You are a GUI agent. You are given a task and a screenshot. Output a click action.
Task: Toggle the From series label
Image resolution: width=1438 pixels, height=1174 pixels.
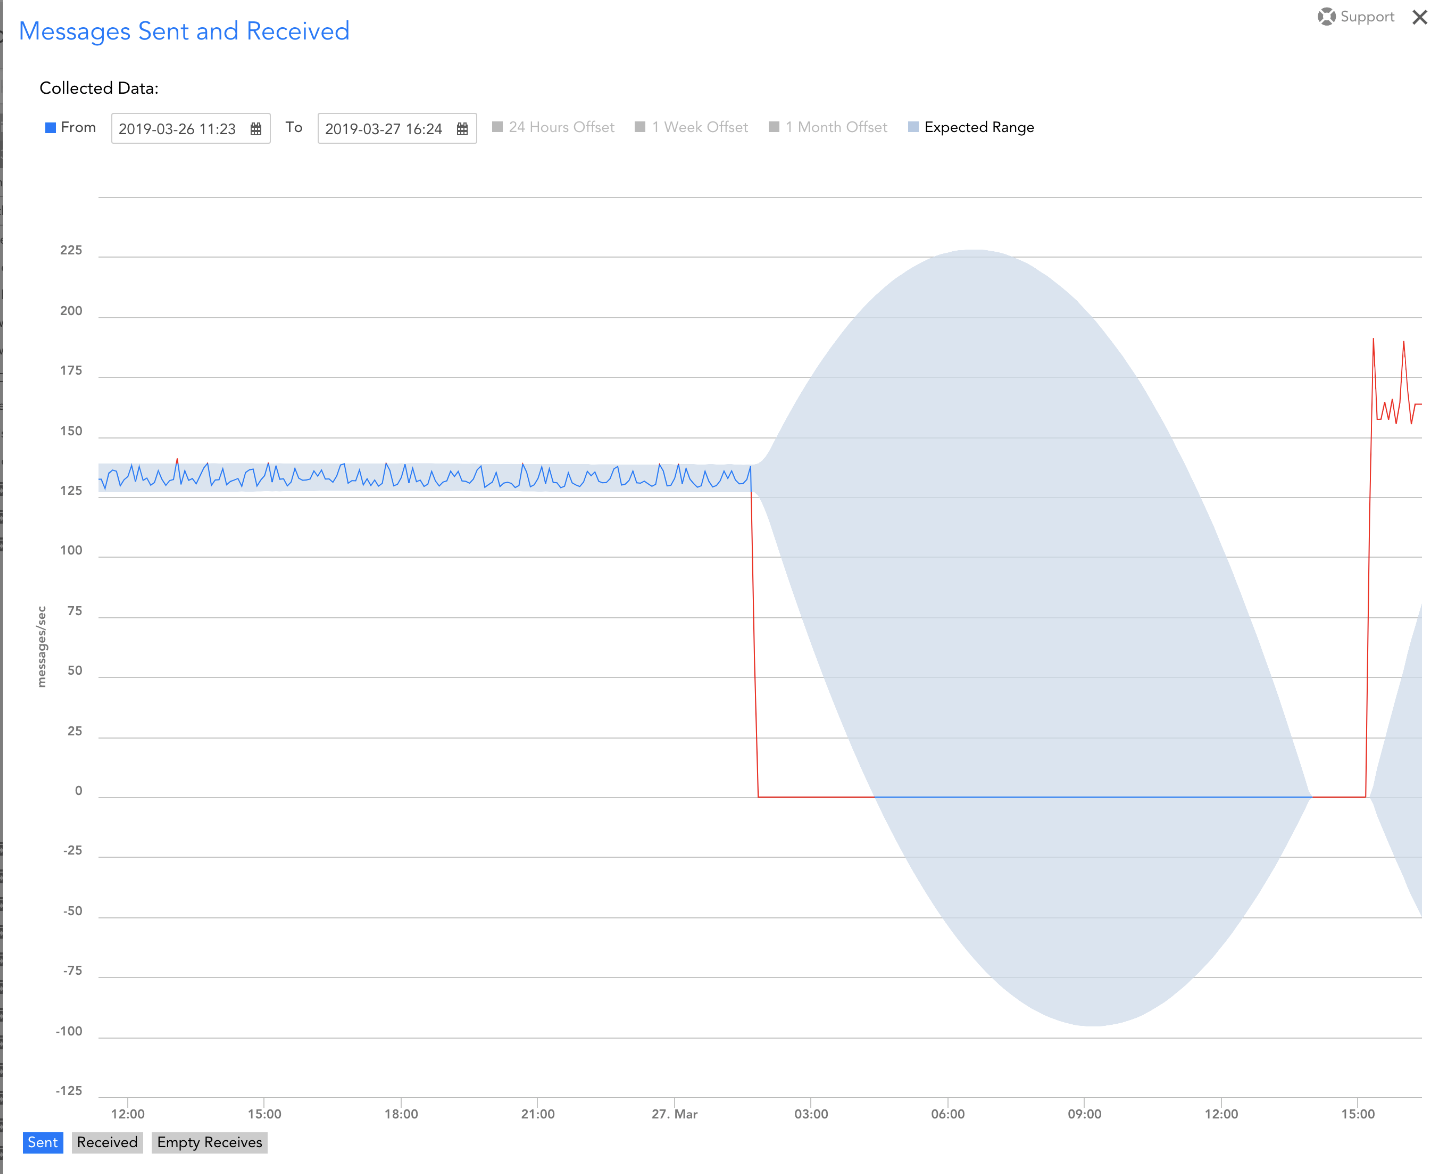[78, 127]
